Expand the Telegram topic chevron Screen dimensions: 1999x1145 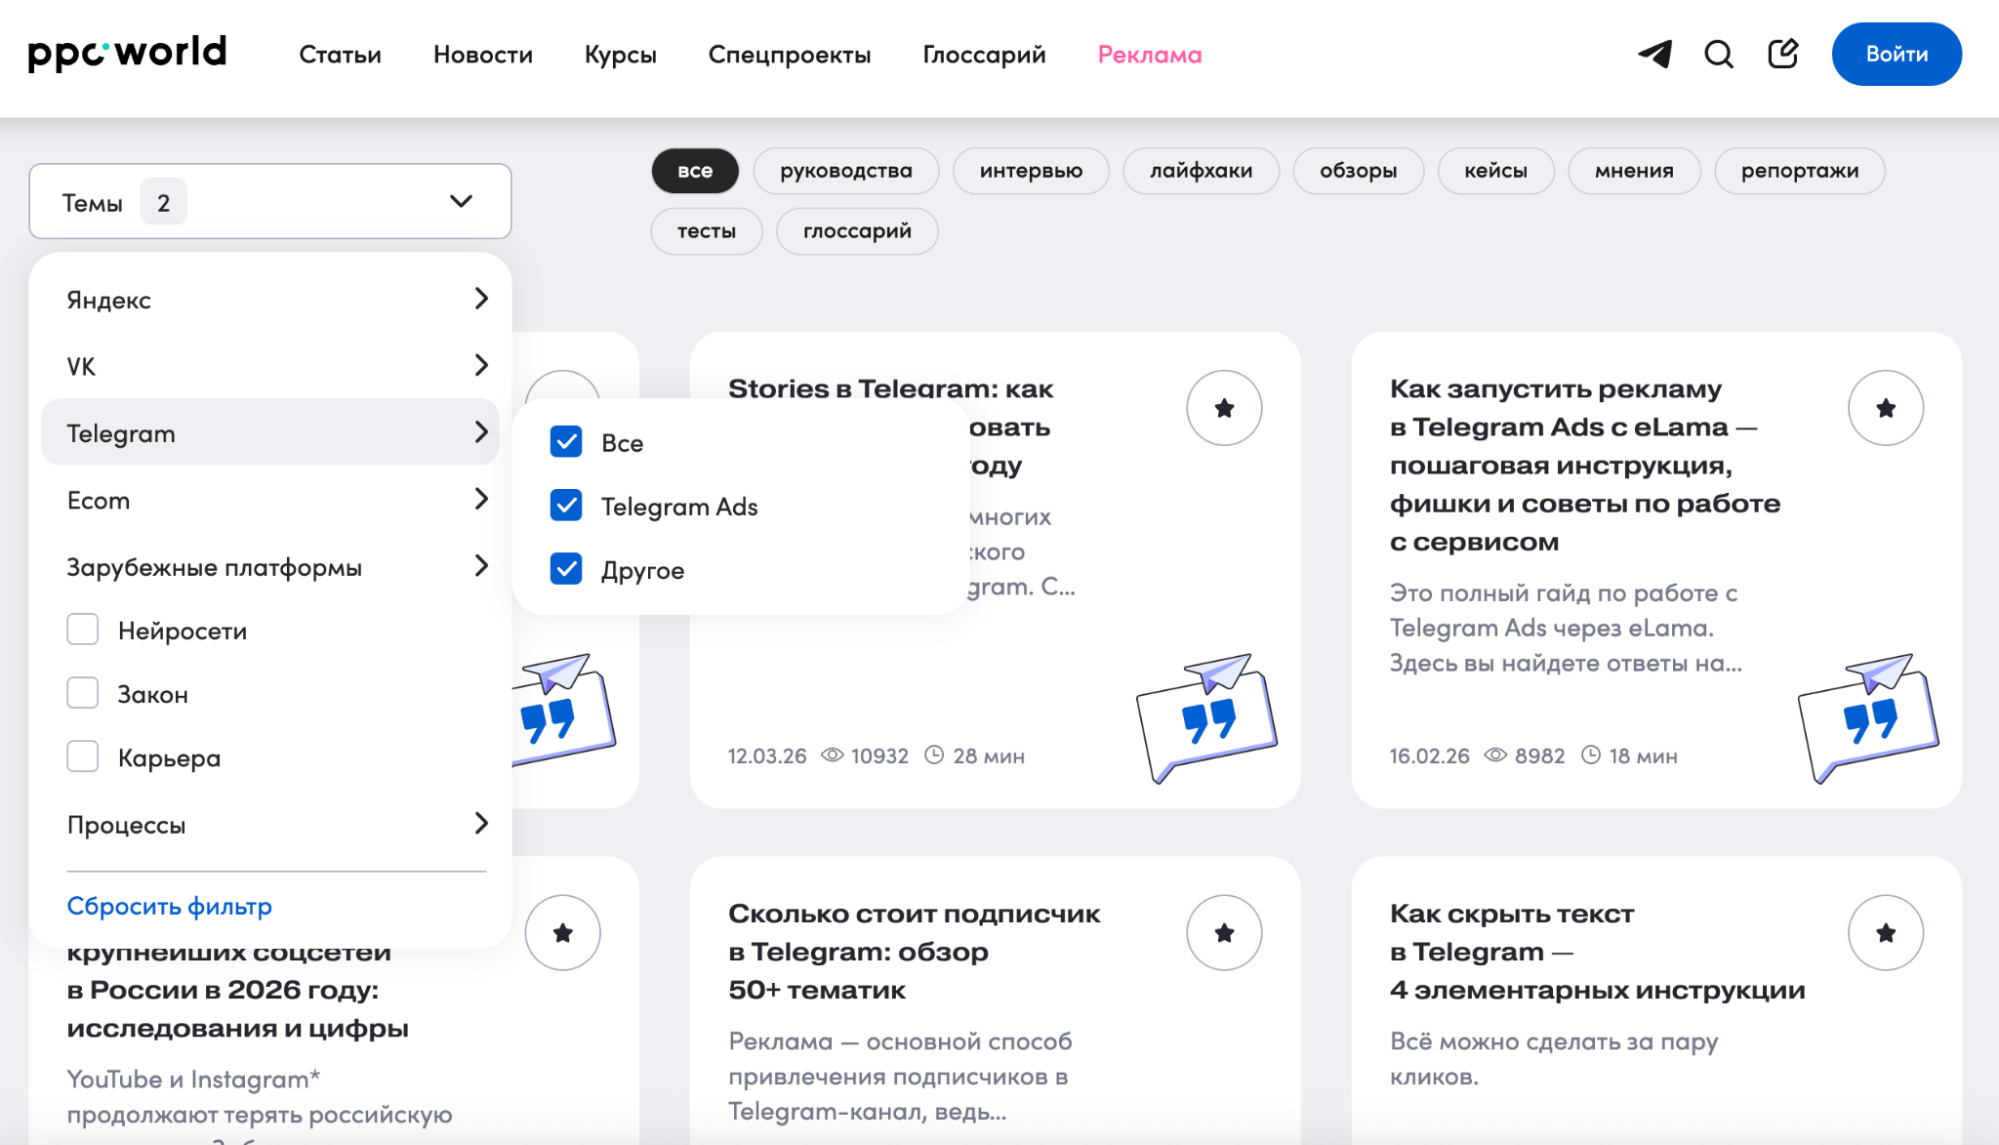tap(481, 432)
